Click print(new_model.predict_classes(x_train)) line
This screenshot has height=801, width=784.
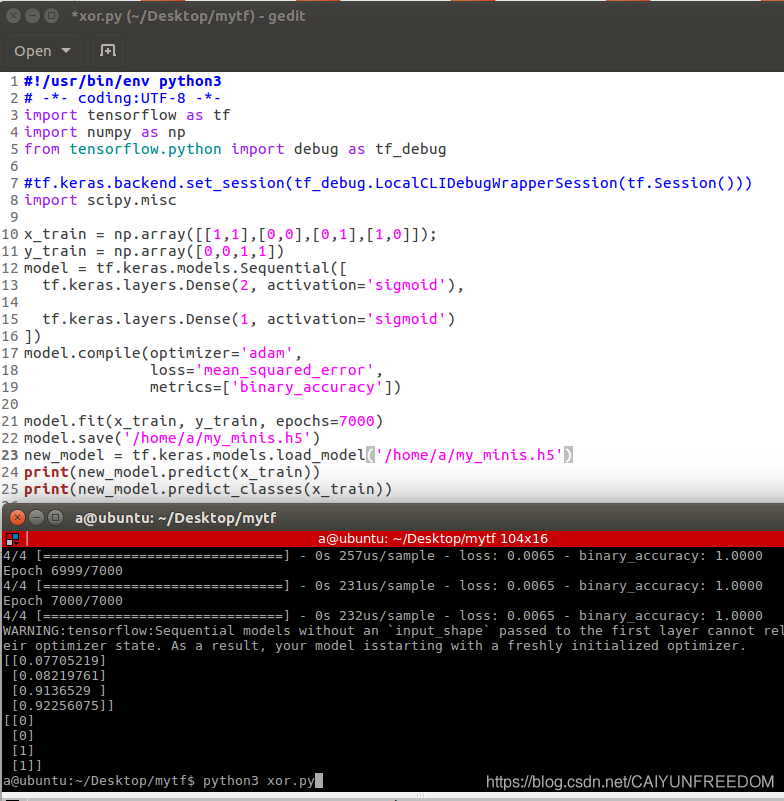point(208,489)
